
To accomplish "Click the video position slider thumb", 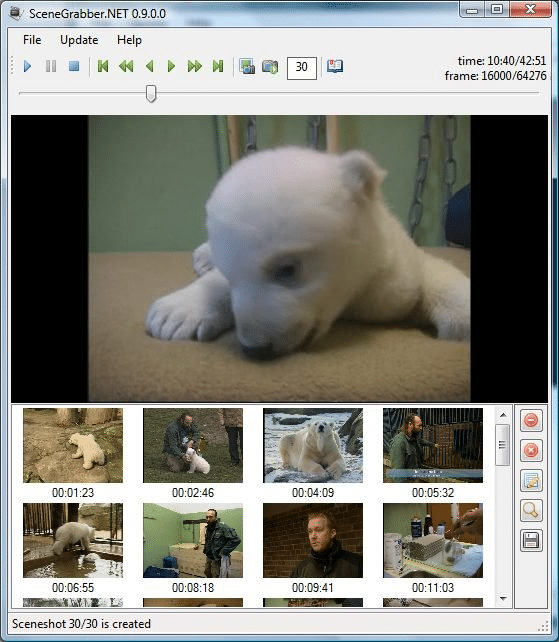I will click(151, 93).
